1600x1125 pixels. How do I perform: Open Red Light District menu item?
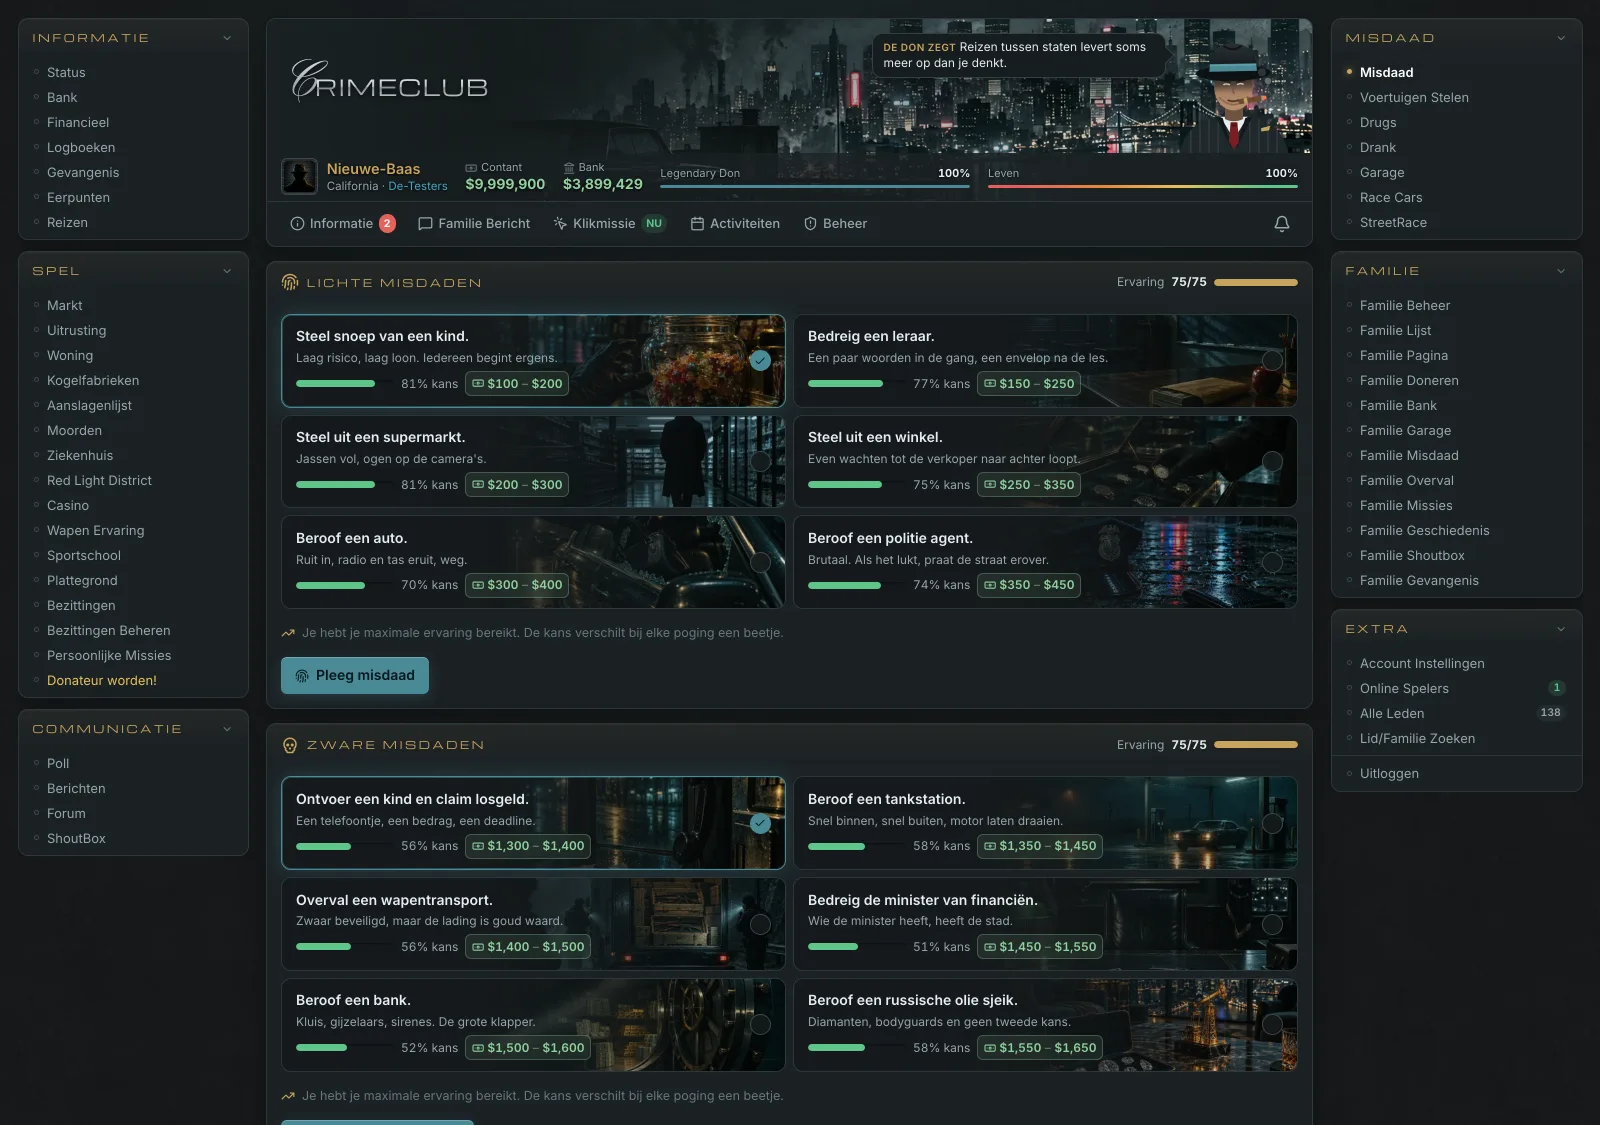tap(99, 481)
